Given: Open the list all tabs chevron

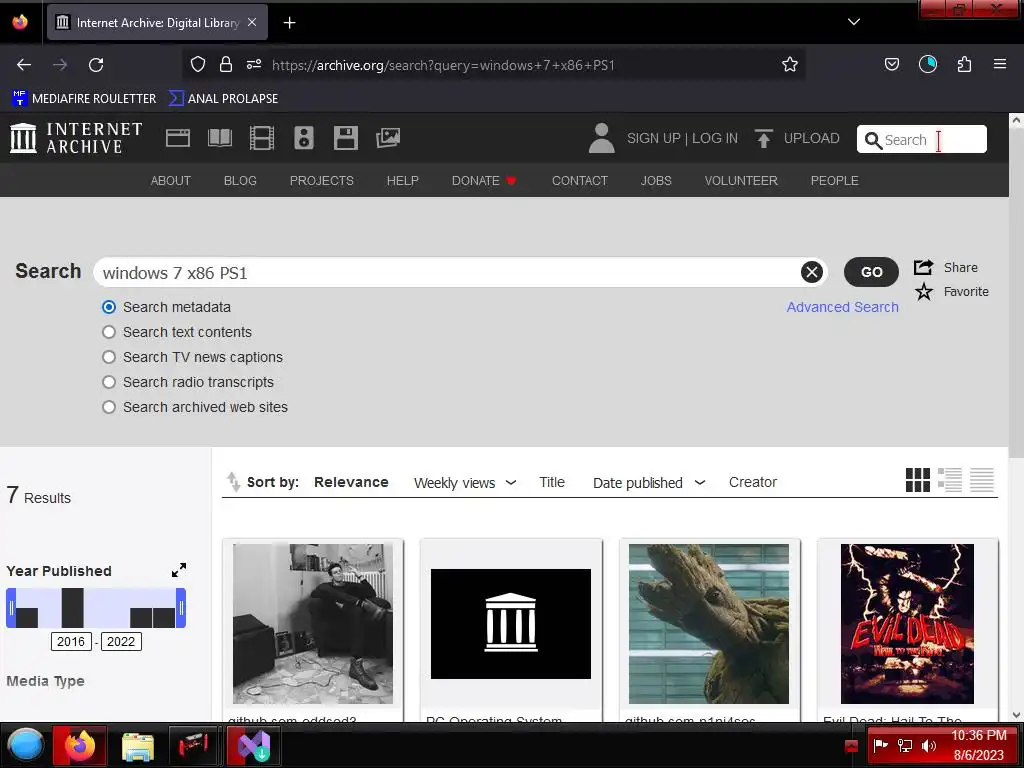Looking at the screenshot, I should (854, 22).
